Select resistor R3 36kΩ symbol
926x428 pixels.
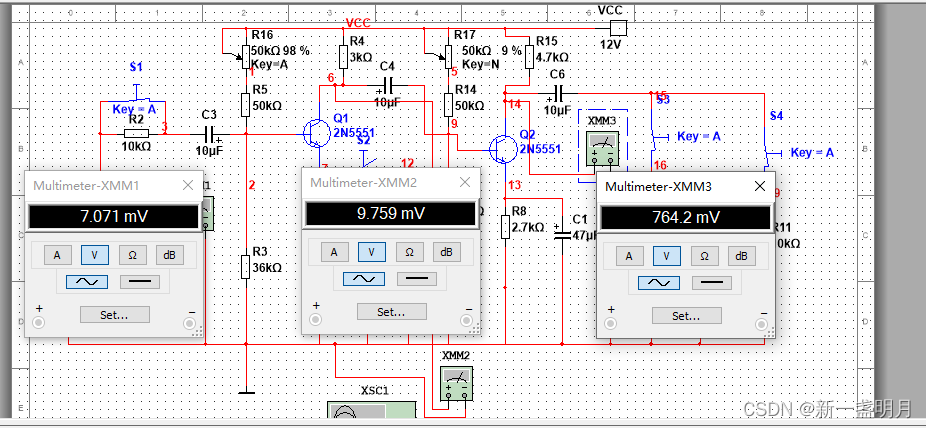tap(246, 266)
